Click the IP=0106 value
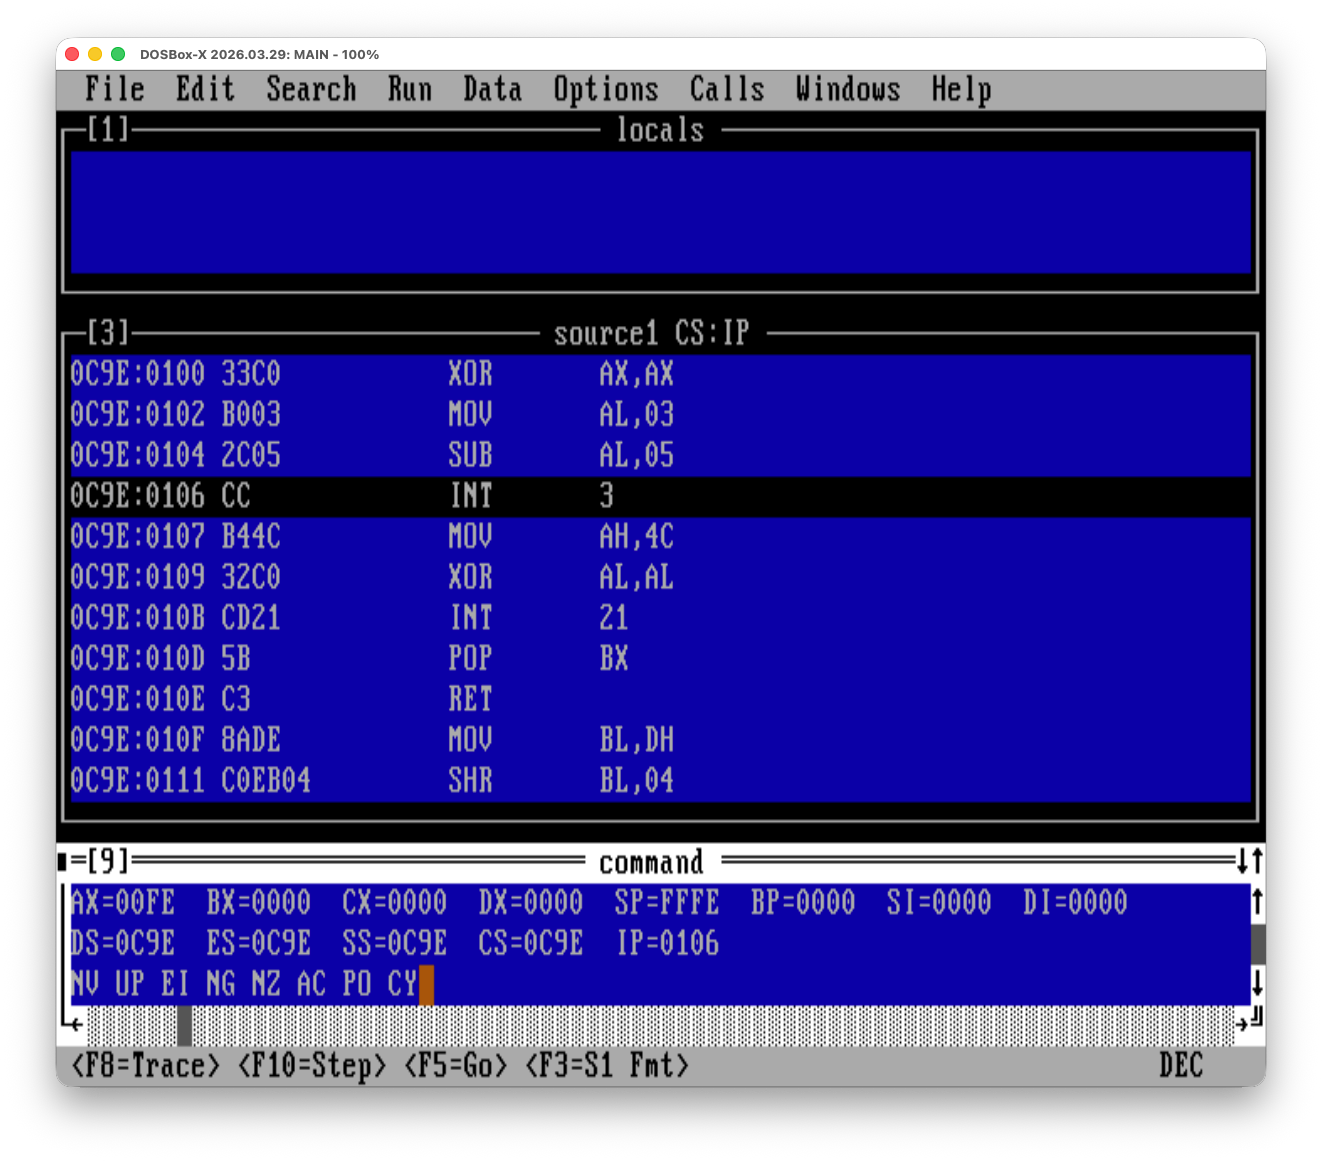This screenshot has width=1322, height=1161. click(x=667, y=943)
